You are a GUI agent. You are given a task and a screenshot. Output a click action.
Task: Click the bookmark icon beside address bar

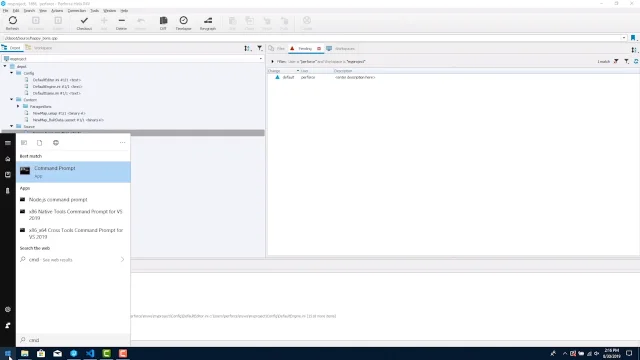coord(633,38)
